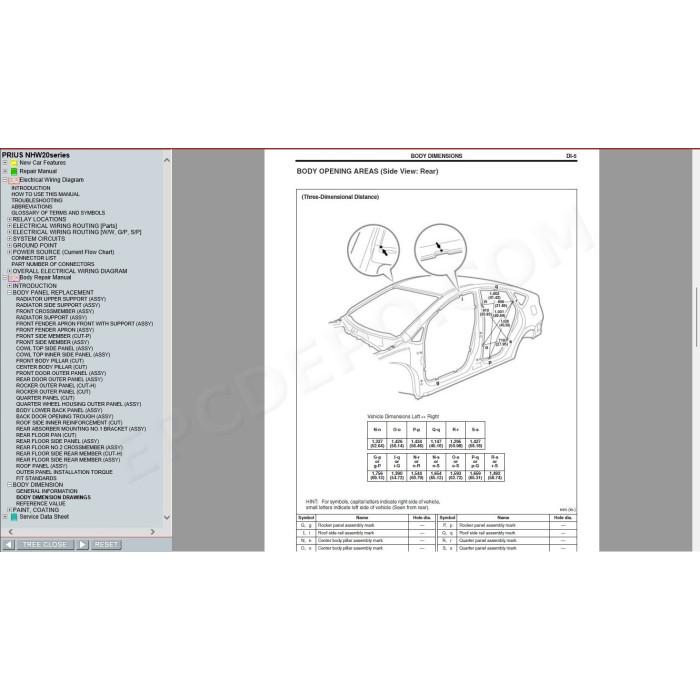Click the teal Service Data Sheet book icon

click(x=14, y=517)
